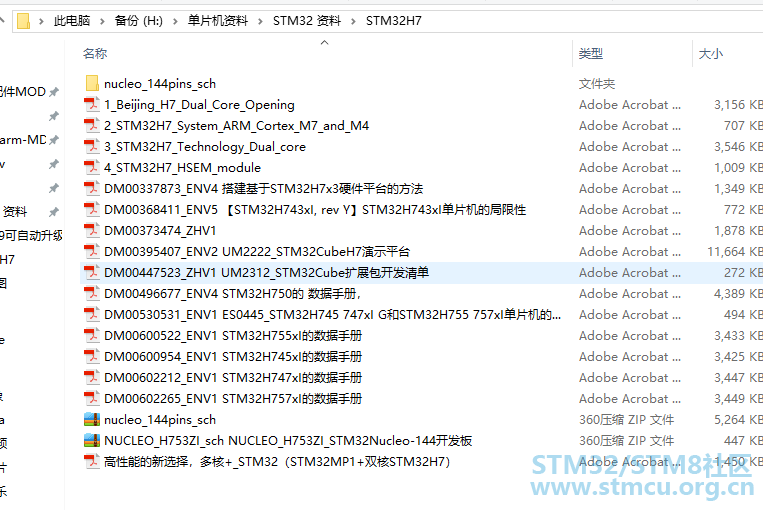Expand breadcrumb chevron after 备份 (H:)
This screenshot has width=763, height=510.
[175, 21]
